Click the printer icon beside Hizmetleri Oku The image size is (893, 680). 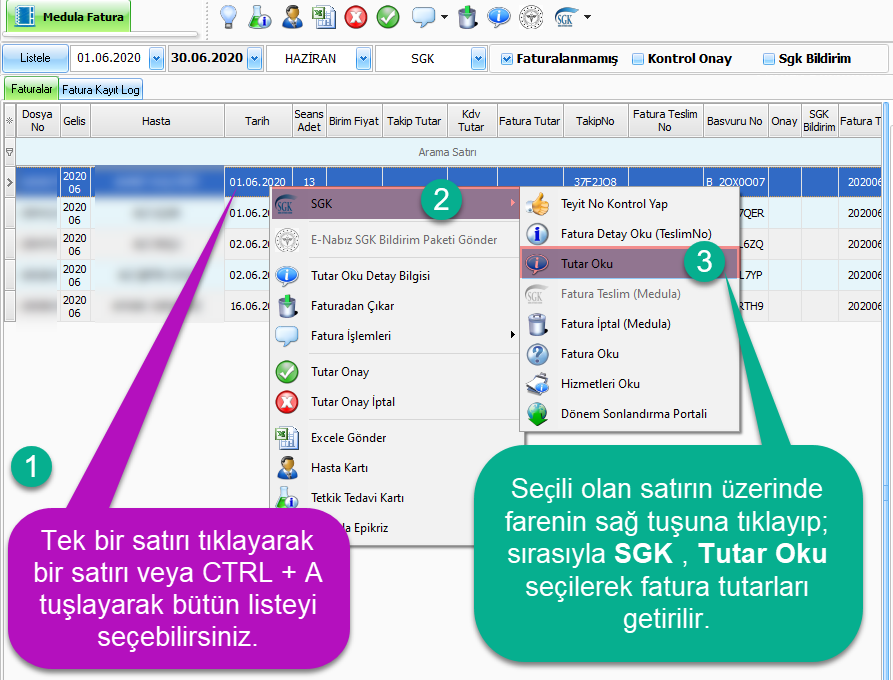pos(537,384)
